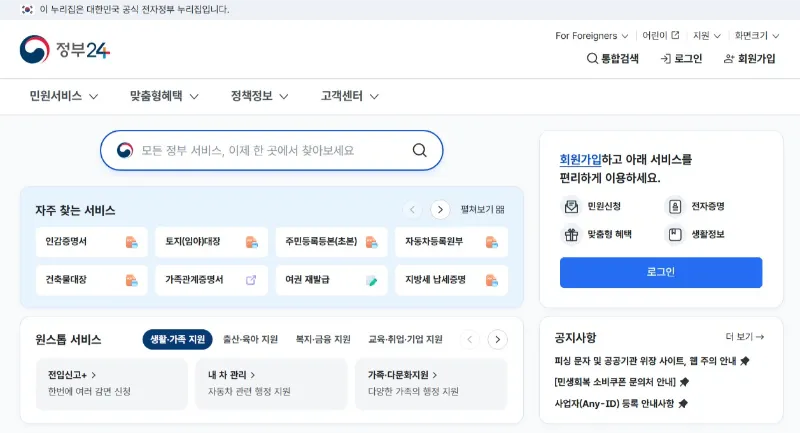800x433 pixels.
Task: Click the 민원신청 label in login card
Action: [604, 206]
